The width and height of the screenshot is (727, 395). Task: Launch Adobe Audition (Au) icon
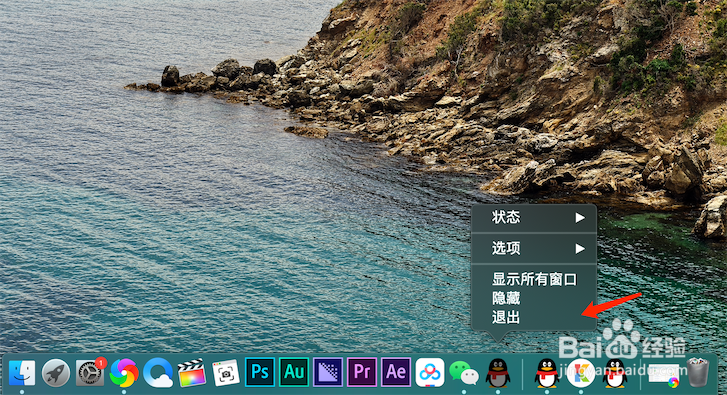(x=294, y=372)
